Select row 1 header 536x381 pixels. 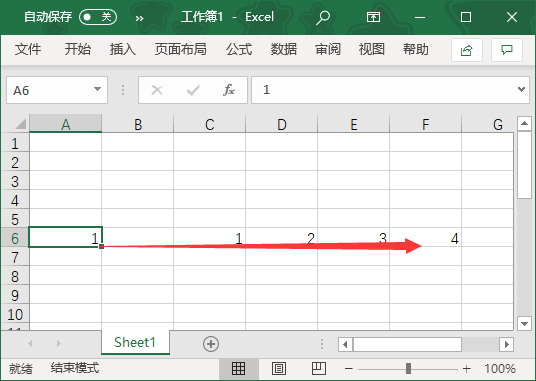click(15, 142)
